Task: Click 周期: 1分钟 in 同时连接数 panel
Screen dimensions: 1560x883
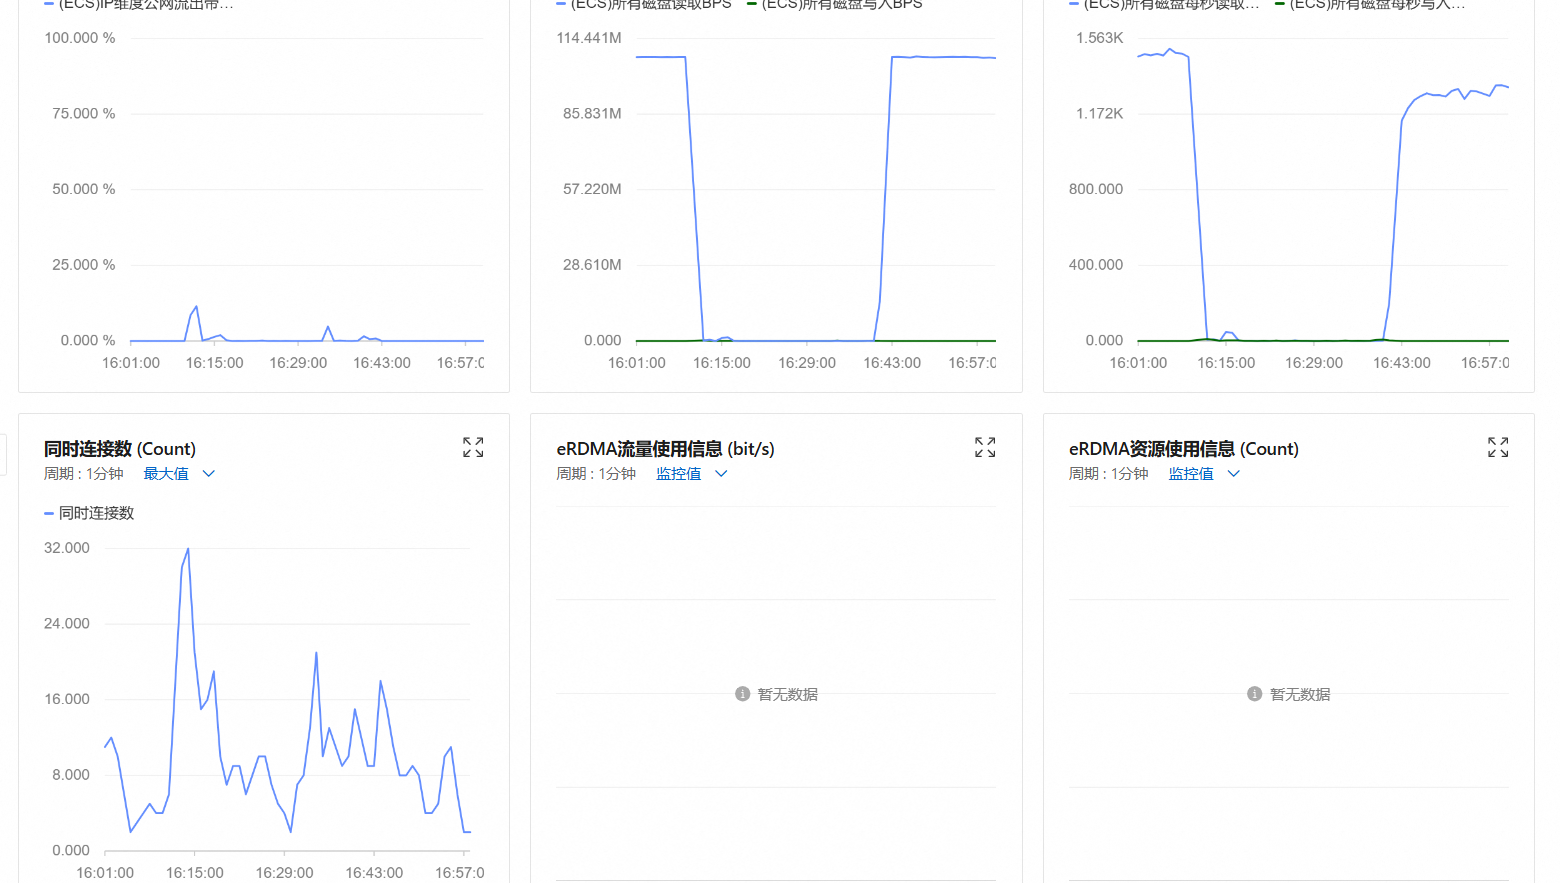Action: pos(84,474)
